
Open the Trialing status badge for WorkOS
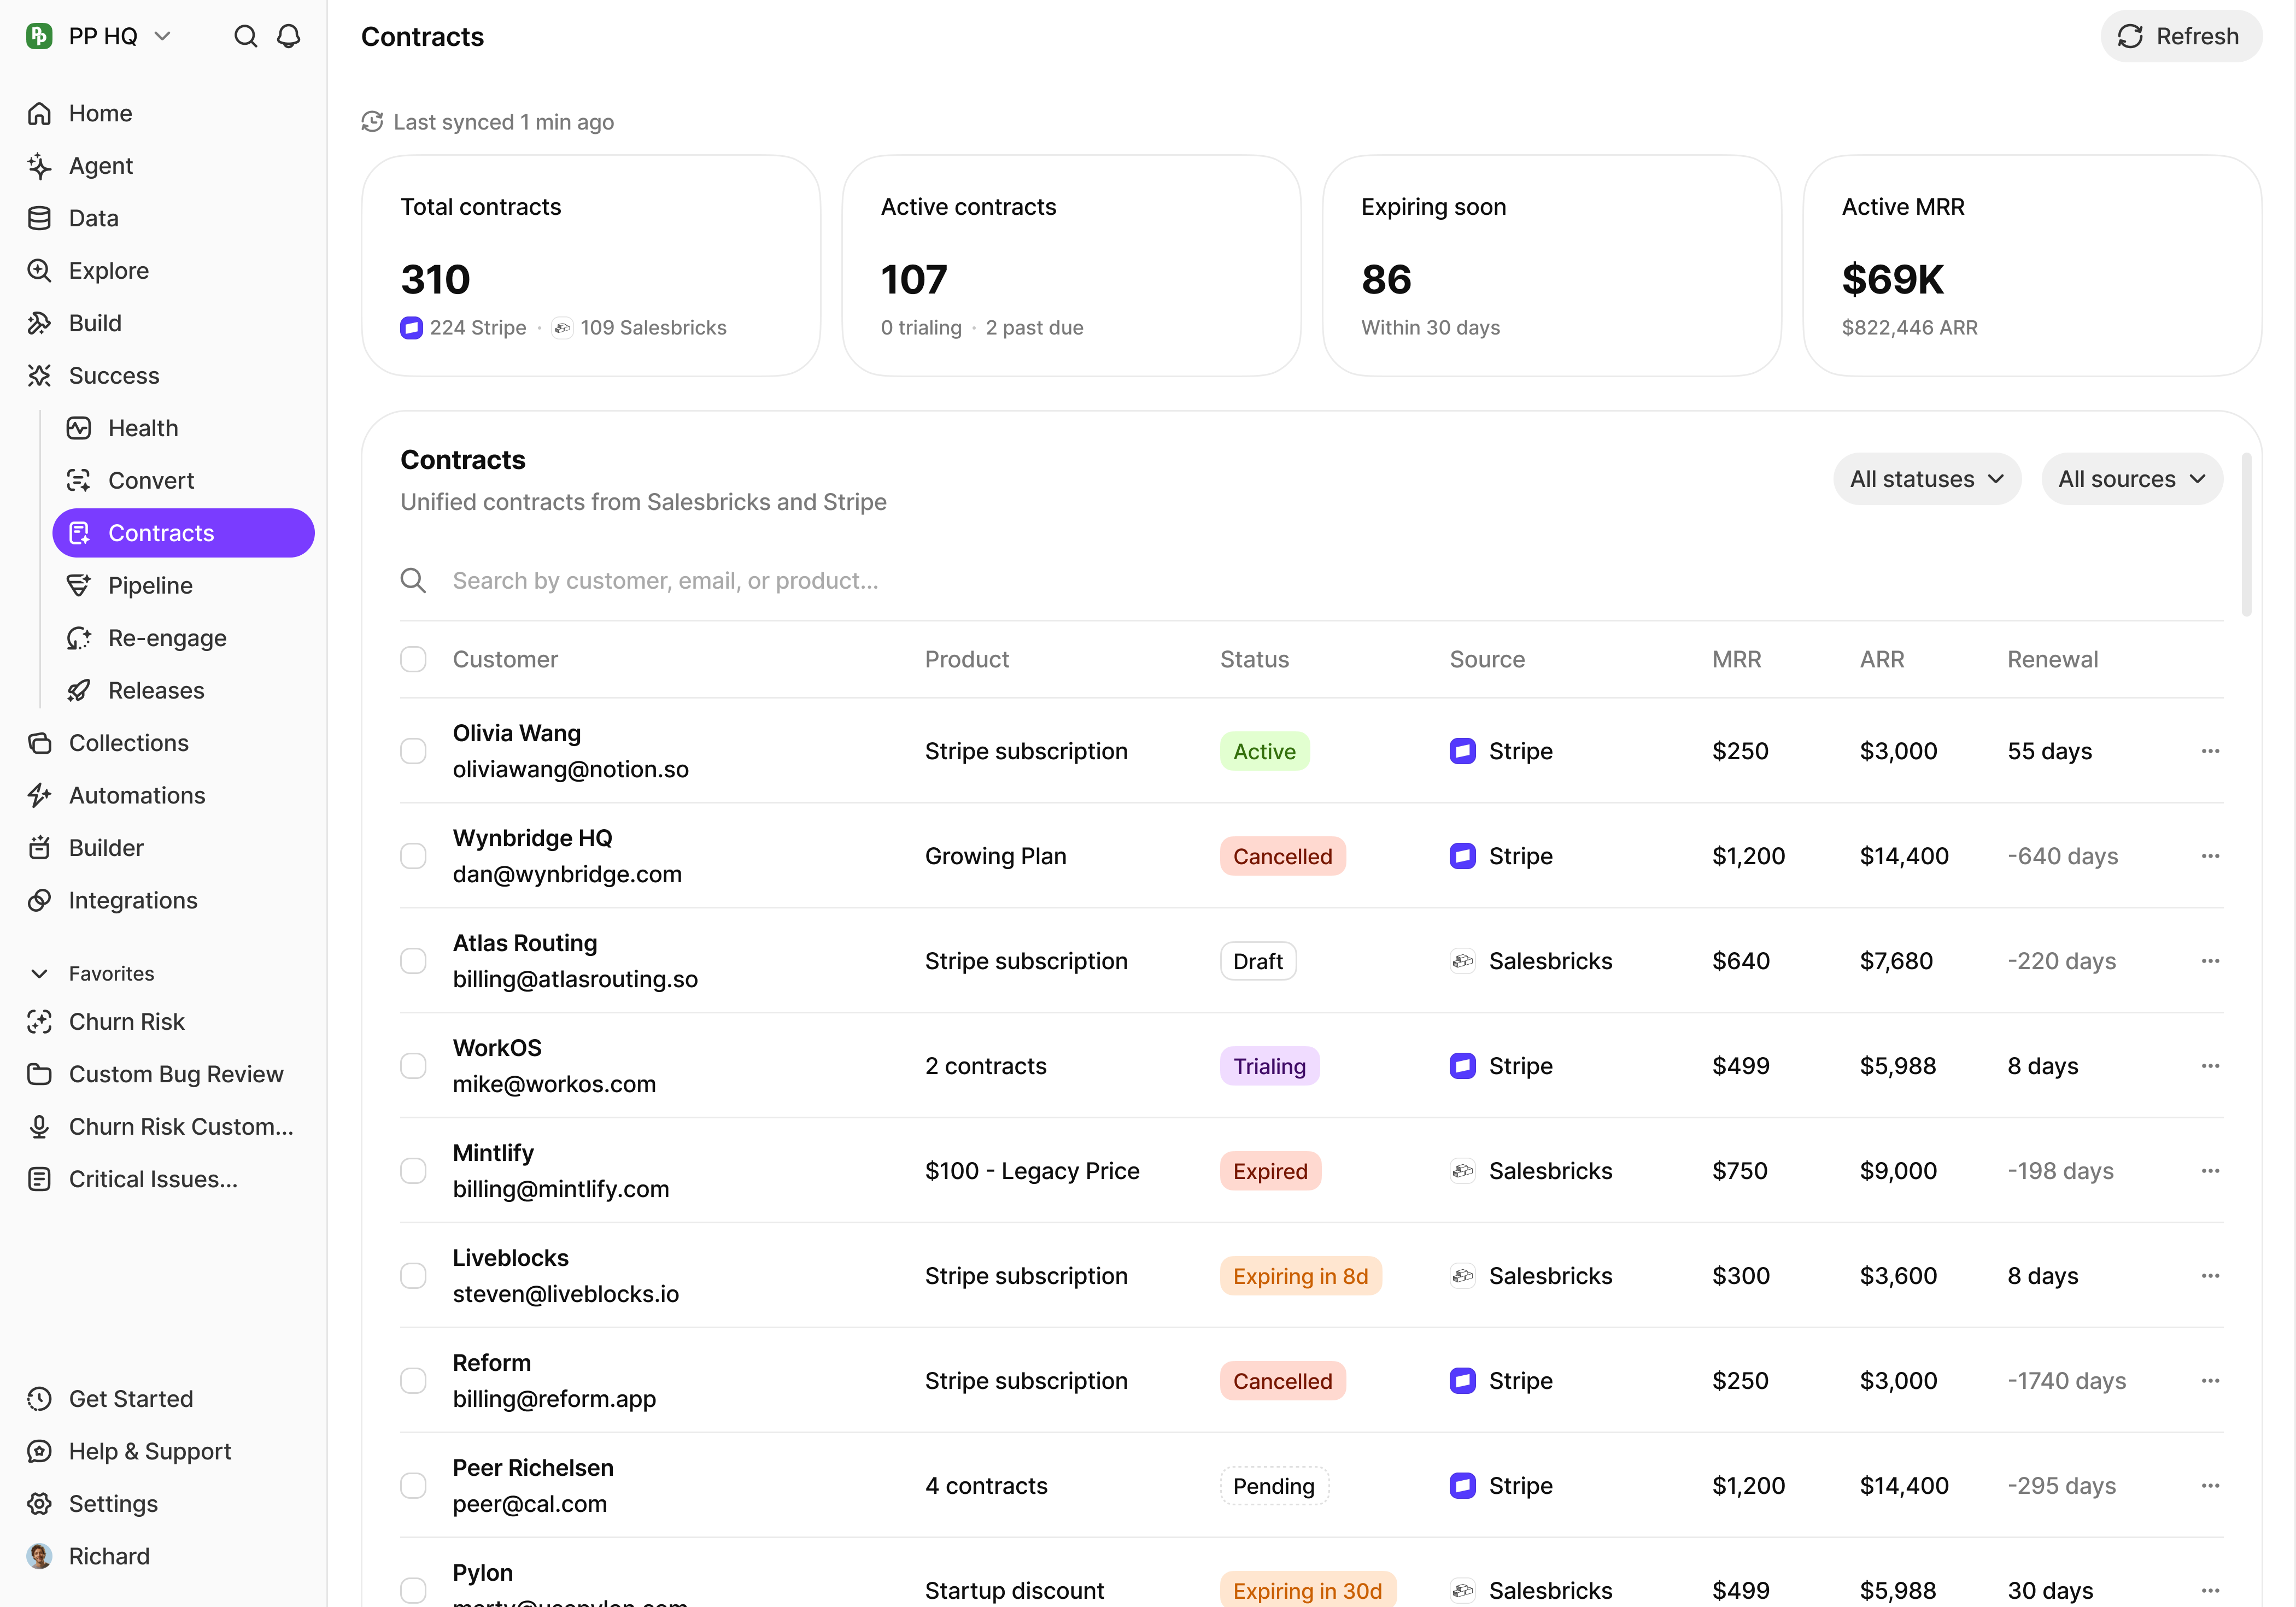1269,1067
